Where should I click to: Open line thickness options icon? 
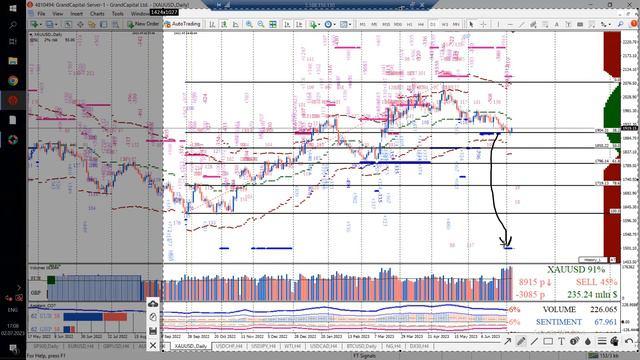pyautogui.click(x=602, y=341)
